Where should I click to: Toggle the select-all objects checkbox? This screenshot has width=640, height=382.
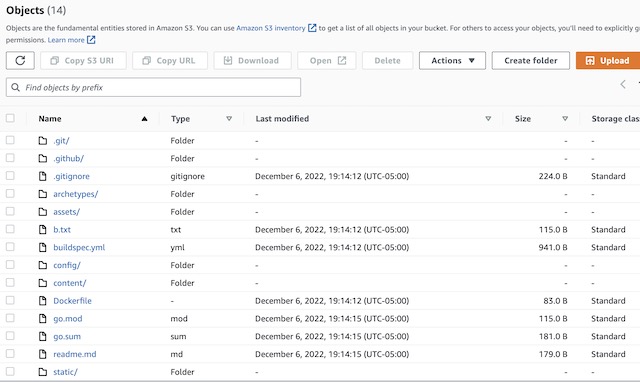(10, 118)
